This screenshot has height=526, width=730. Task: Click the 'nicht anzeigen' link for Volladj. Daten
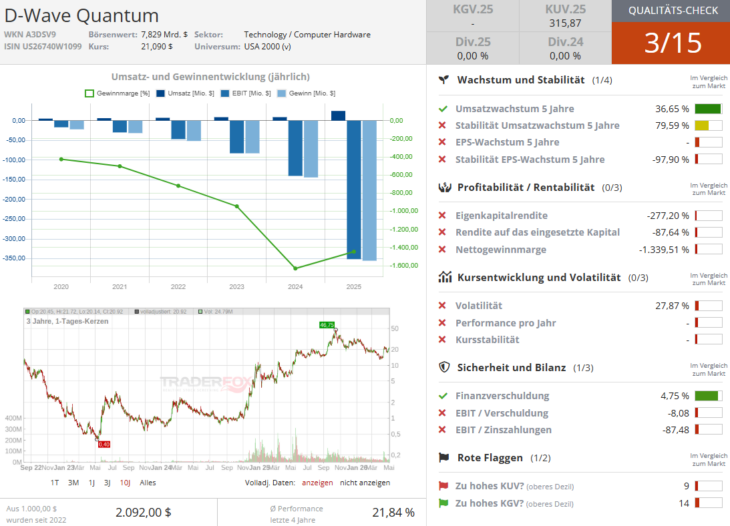click(x=365, y=483)
